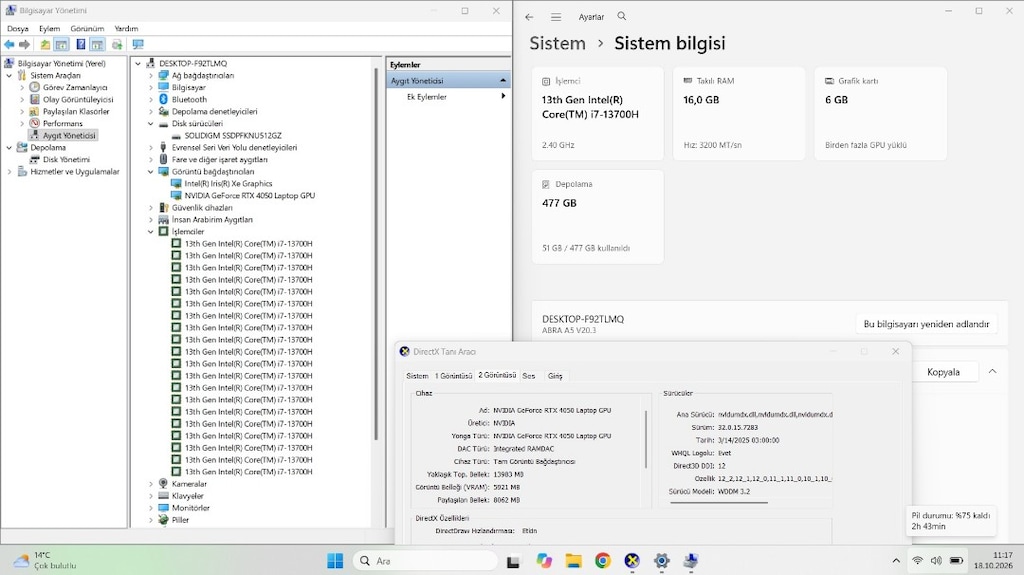This screenshot has height=575, width=1024.
Task: Open File Explorer from the taskbar
Action: coord(573,561)
